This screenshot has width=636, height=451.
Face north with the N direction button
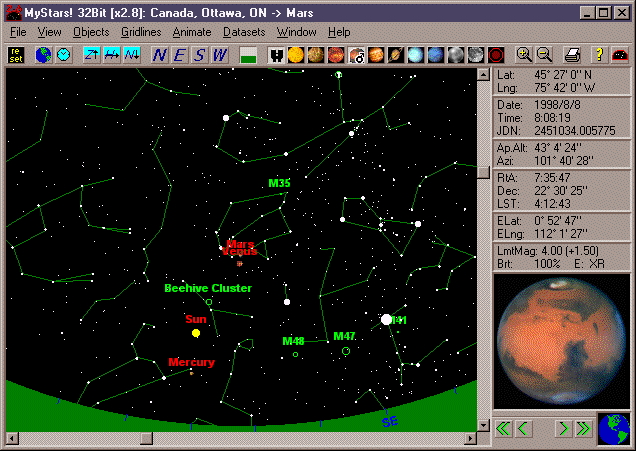click(159, 55)
